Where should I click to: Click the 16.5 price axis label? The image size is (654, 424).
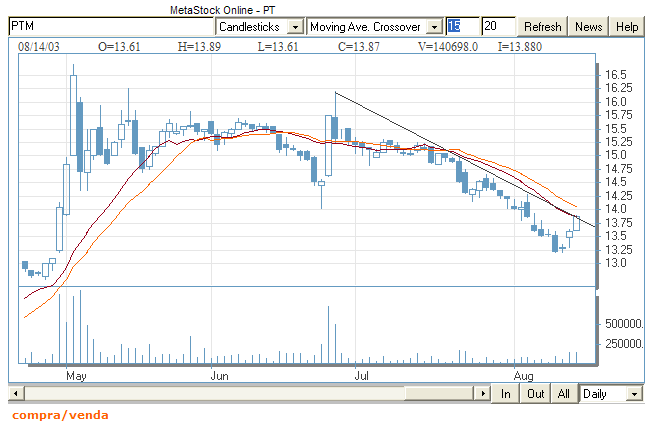click(616, 75)
